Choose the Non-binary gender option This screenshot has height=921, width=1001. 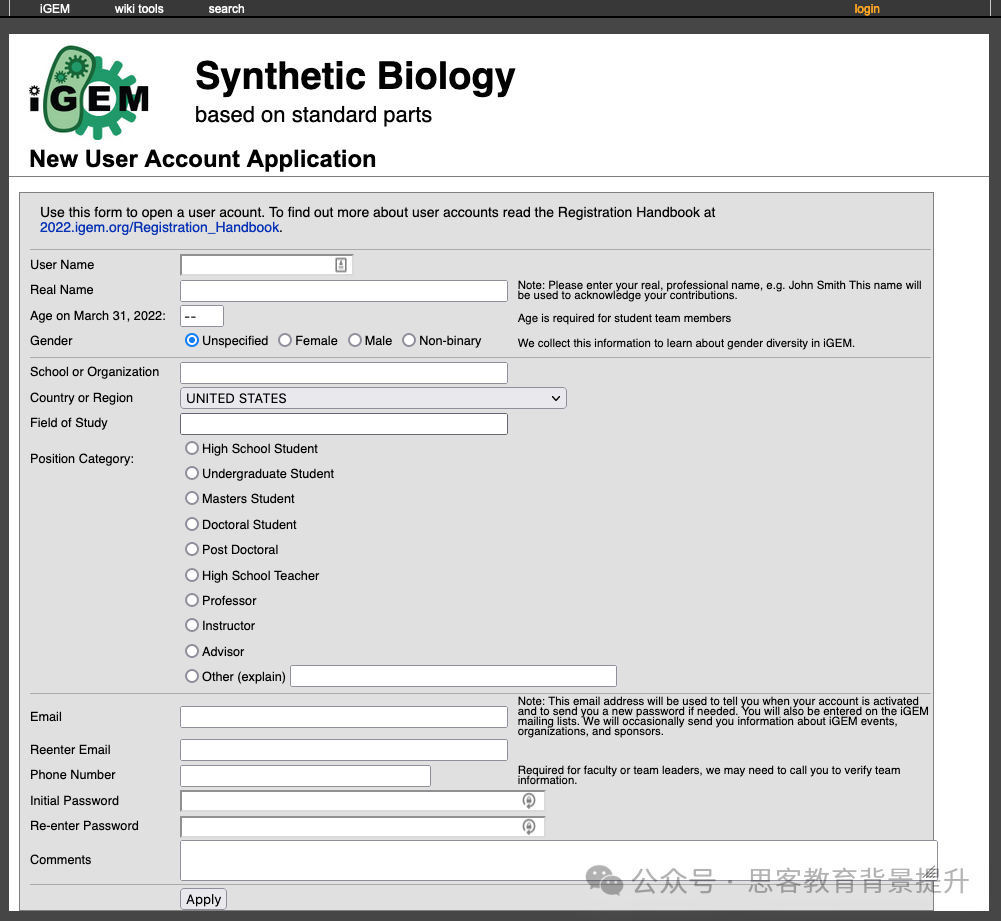[409, 341]
